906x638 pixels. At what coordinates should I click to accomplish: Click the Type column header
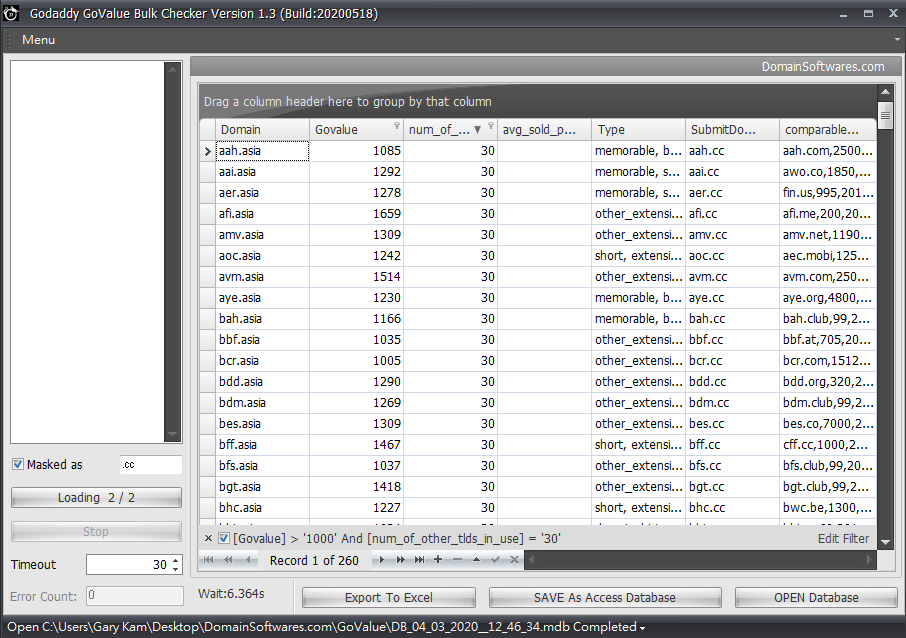pyautogui.click(x=638, y=129)
